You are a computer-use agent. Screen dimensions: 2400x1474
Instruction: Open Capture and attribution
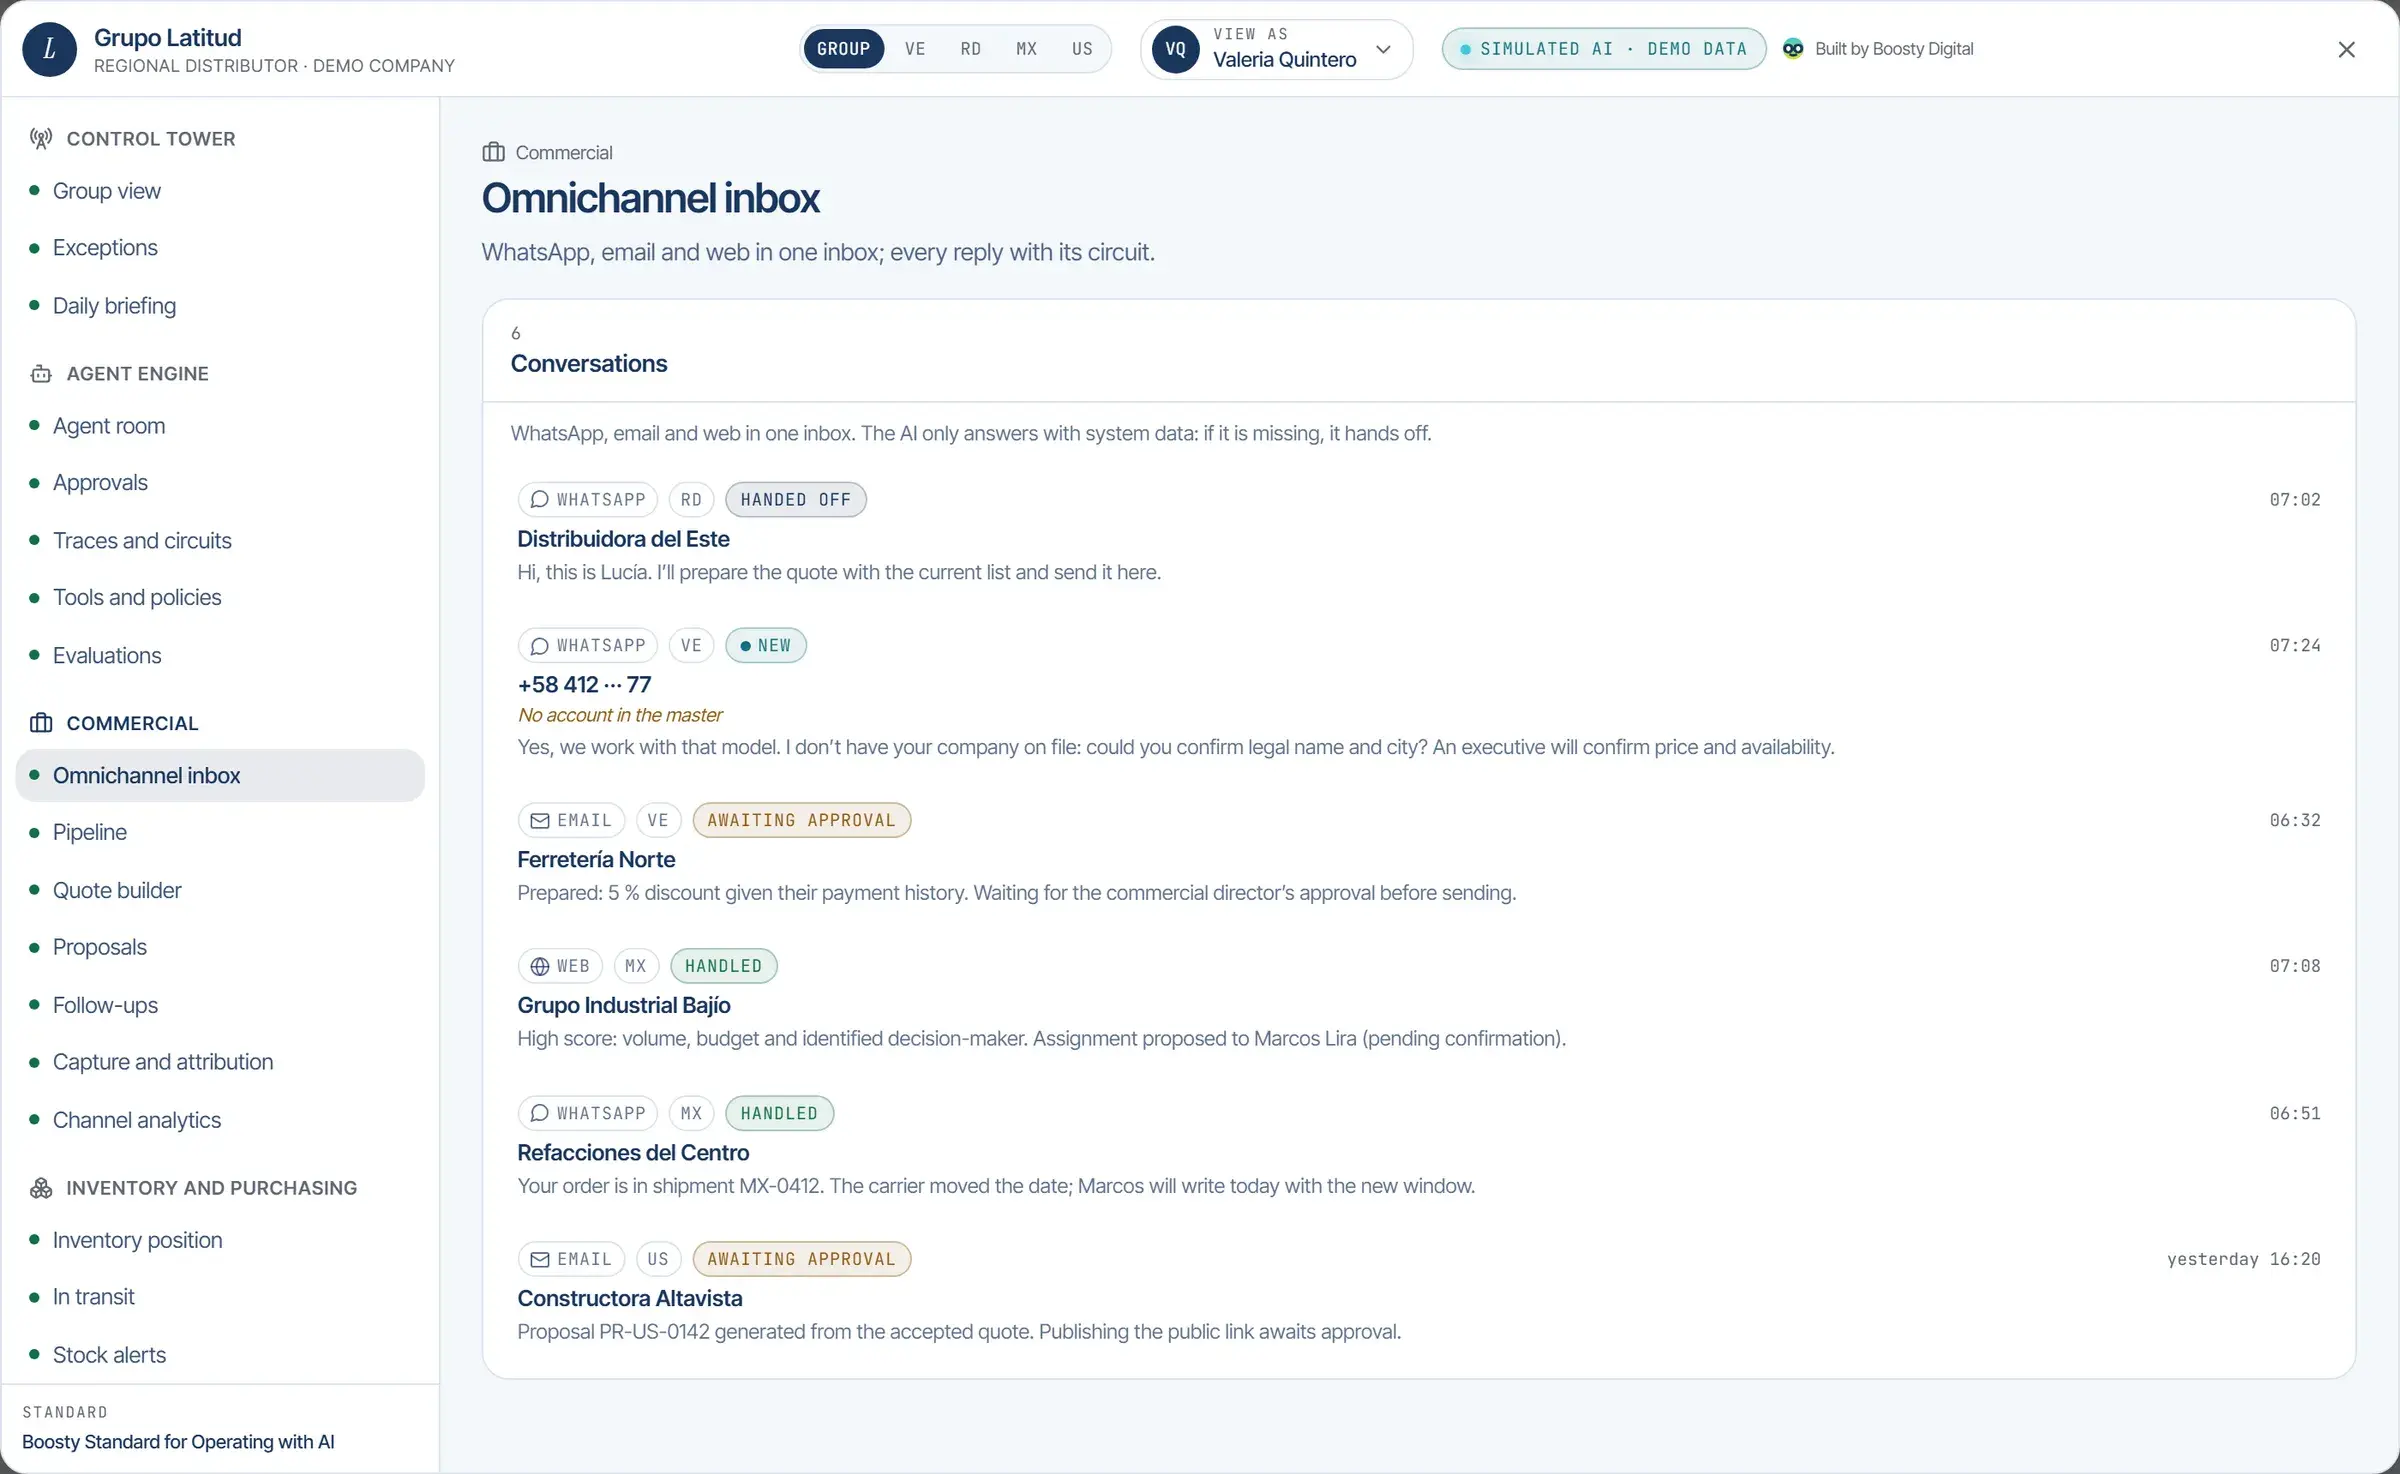(220, 1063)
